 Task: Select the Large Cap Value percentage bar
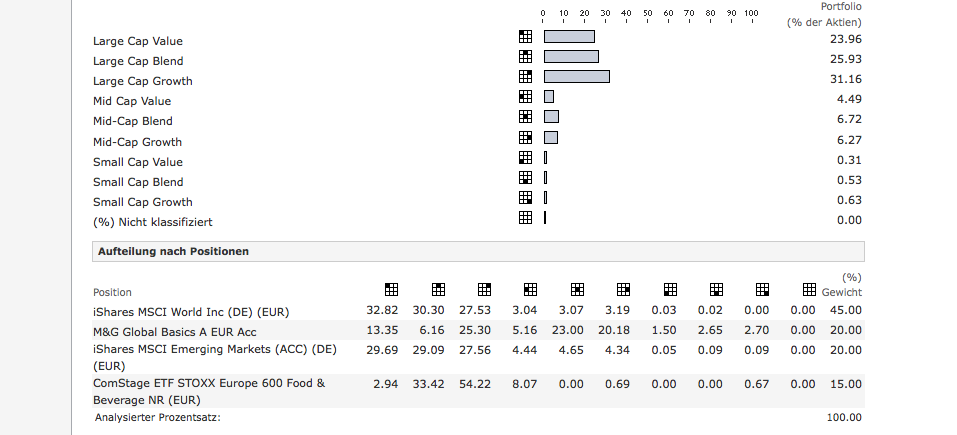click(x=569, y=37)
